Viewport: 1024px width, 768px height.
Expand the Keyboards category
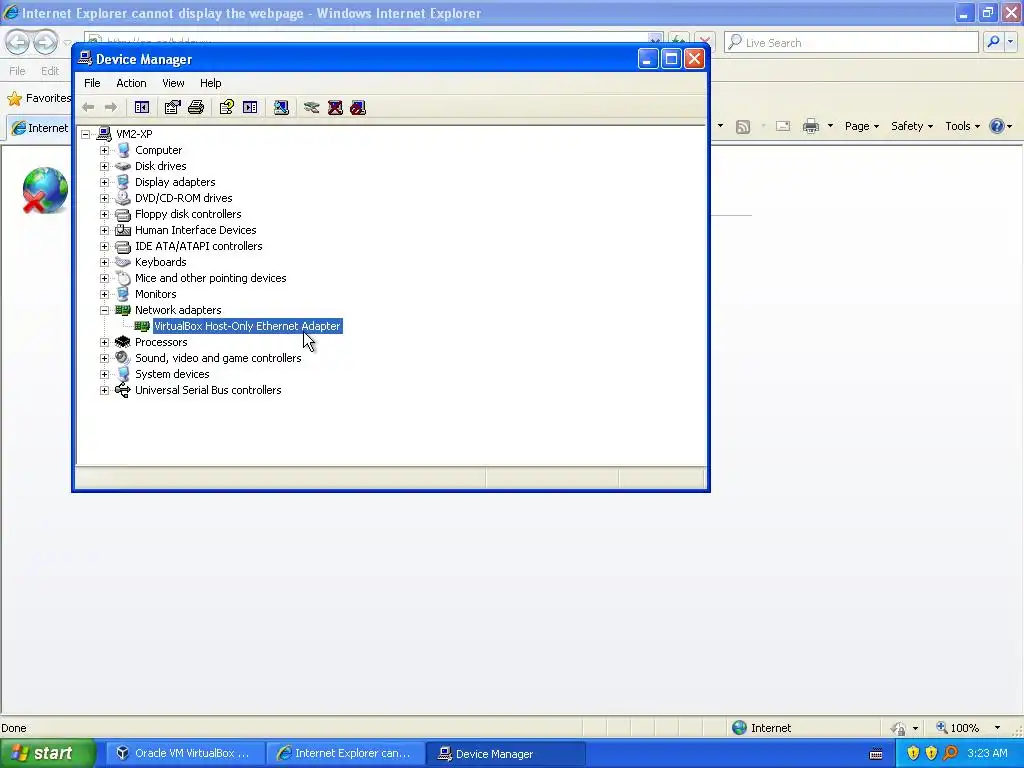tap(104, 263)
